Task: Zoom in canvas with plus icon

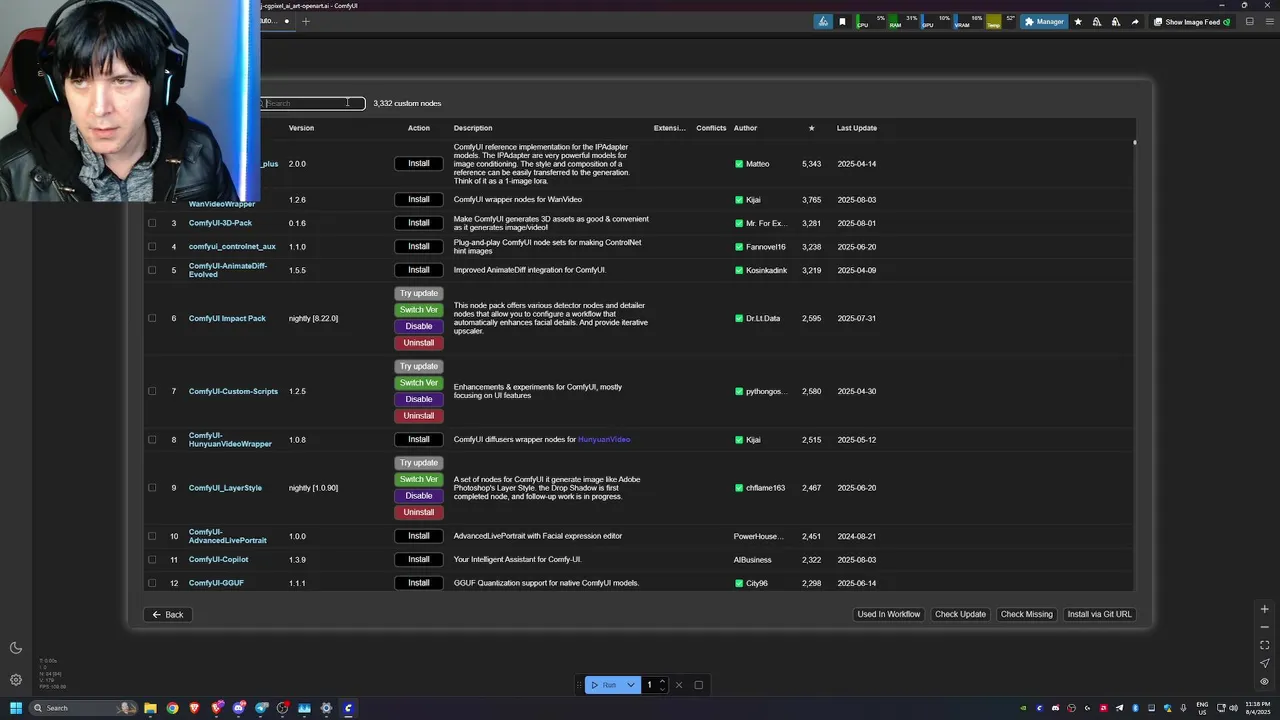Action: click(1264, 609)
